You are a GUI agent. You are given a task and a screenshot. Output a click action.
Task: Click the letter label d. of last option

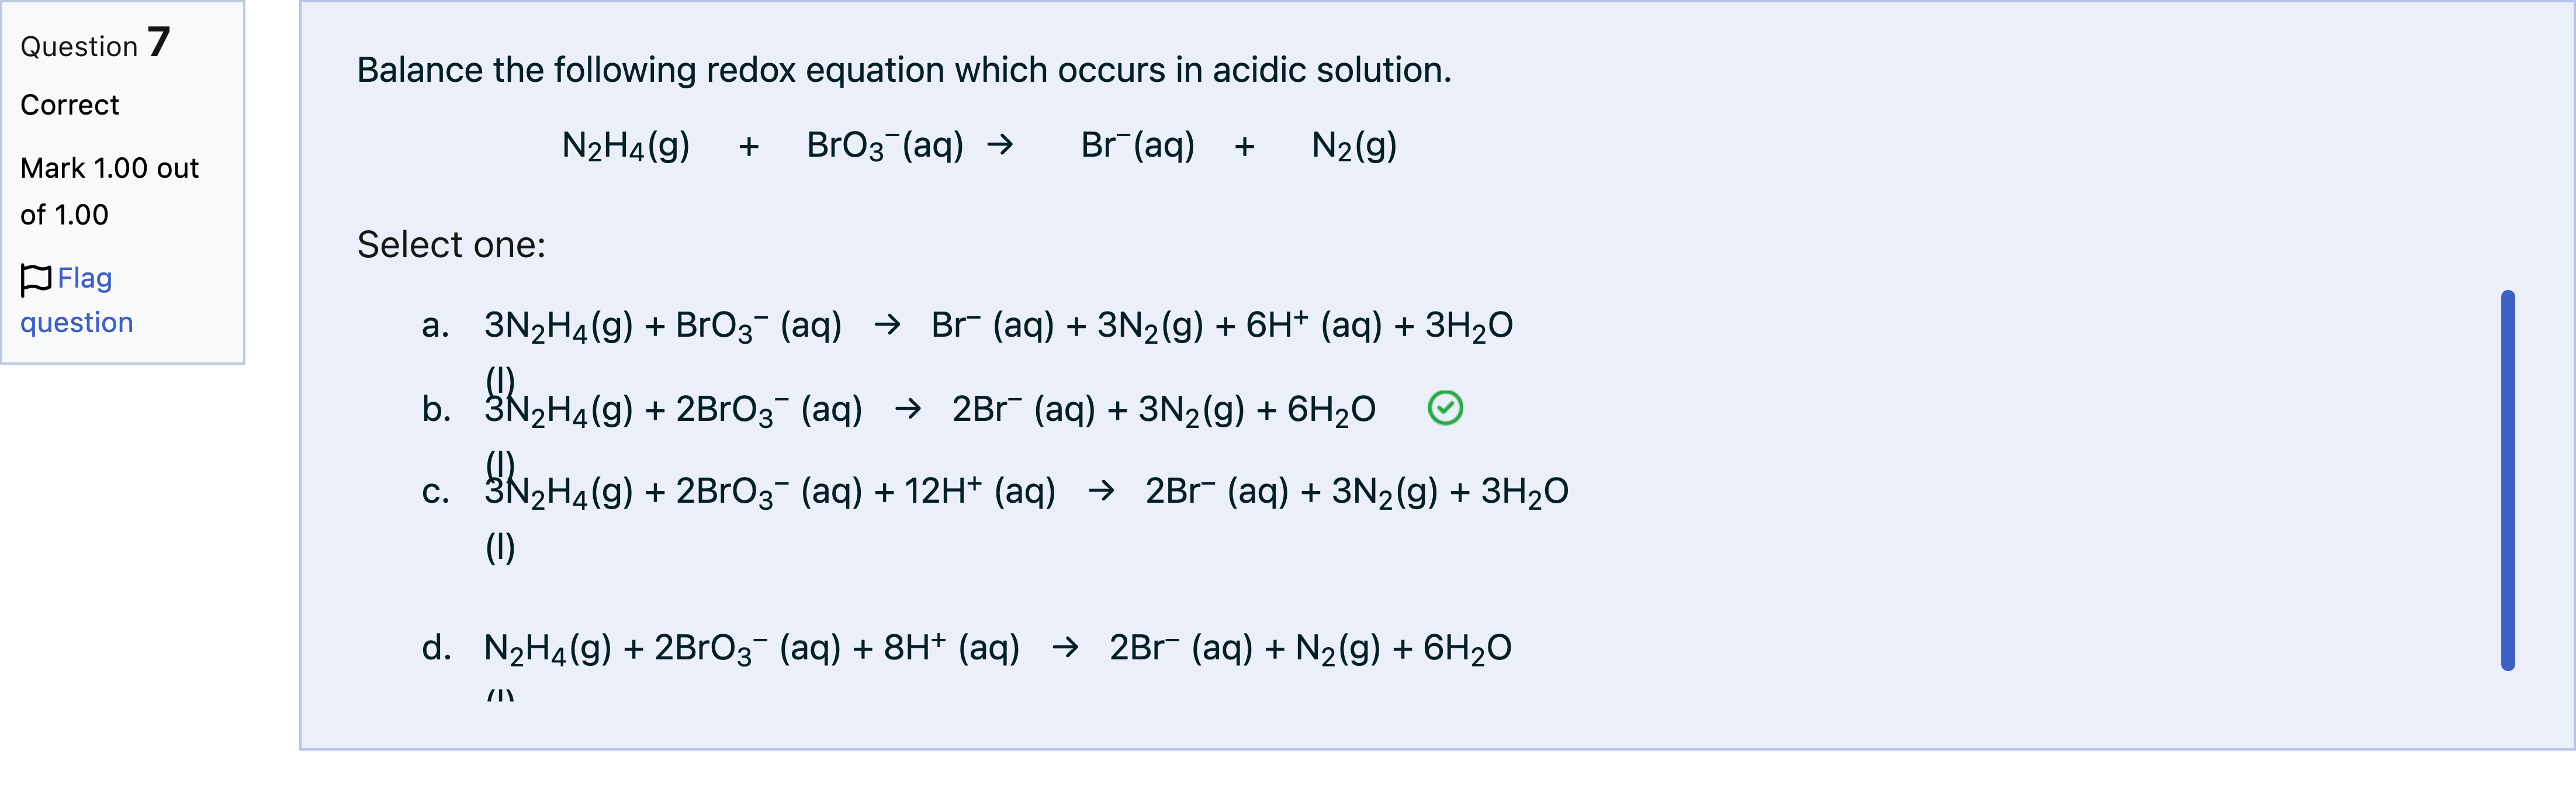436,648
